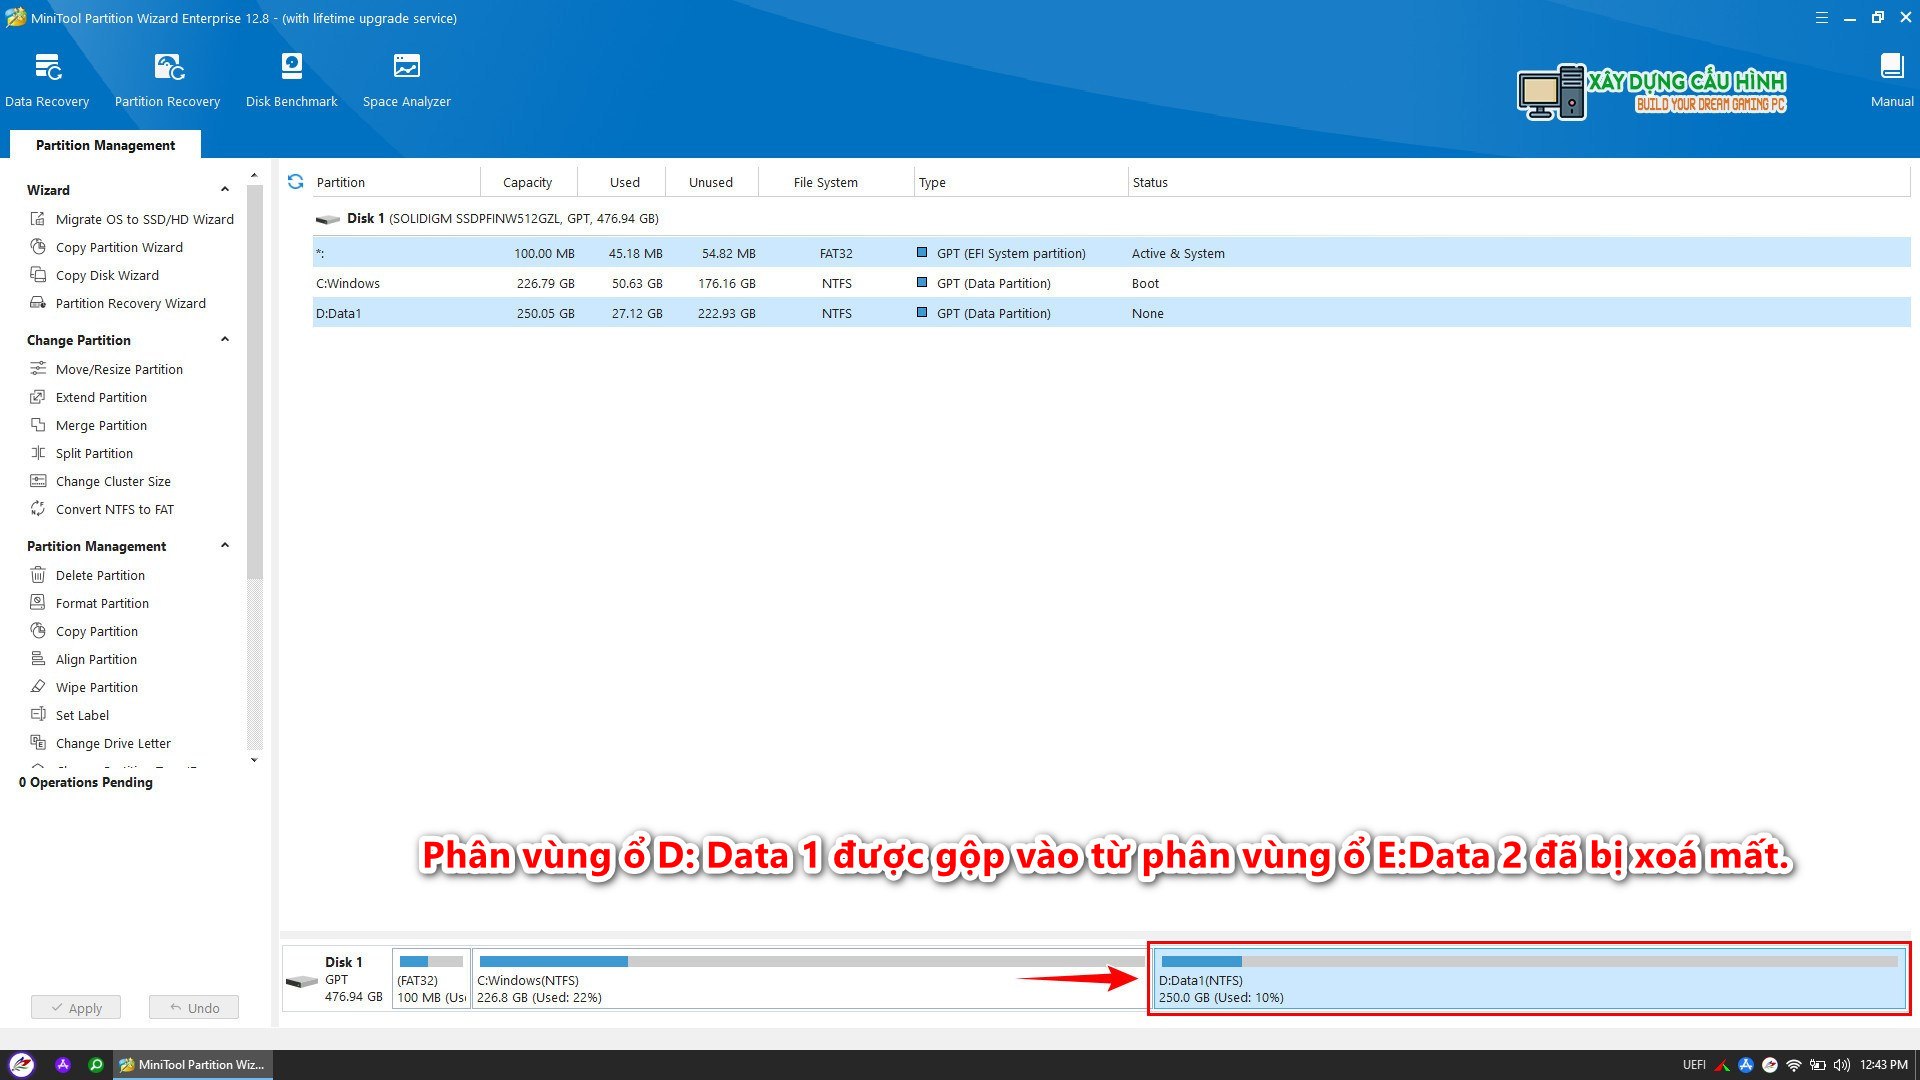This screenshot has height=1080, width=1920.
Task: Click Copy Disk Wizard icon
Action: [x=38, y=275]
